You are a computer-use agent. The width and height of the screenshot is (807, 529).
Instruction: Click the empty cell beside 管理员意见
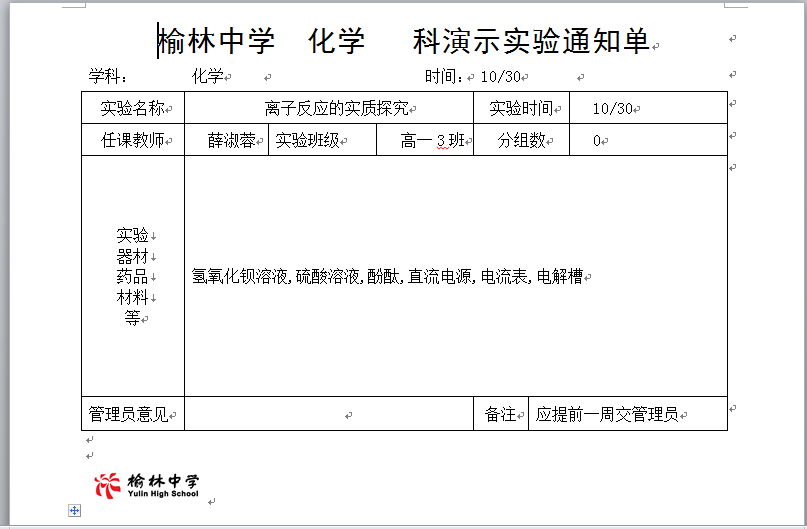pyautogui.click(x=328, y=414)
